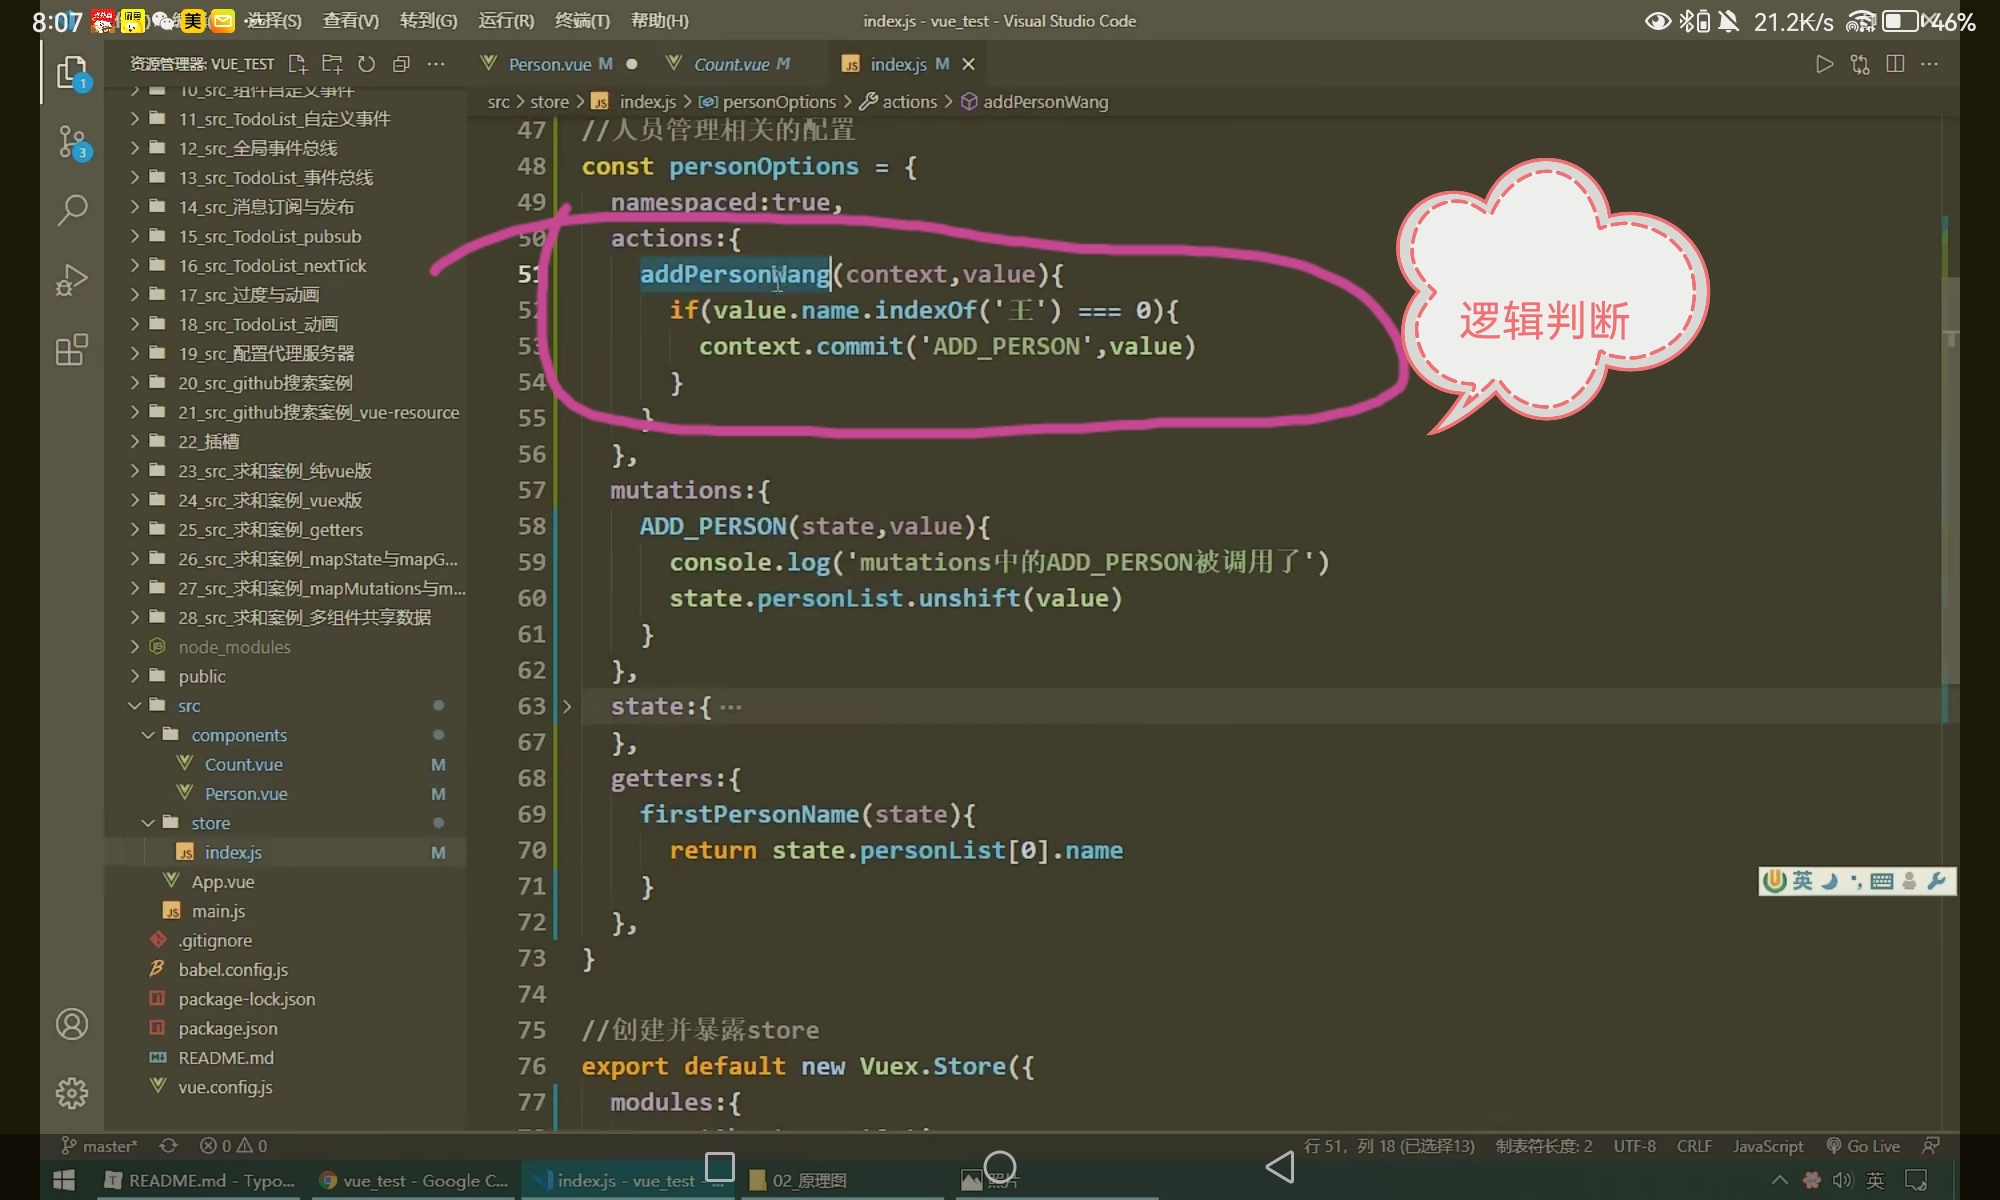This screenshot has width=2000, height=1200.
Task: Expand the 22_插槽 folder
Action: (208, 441)
